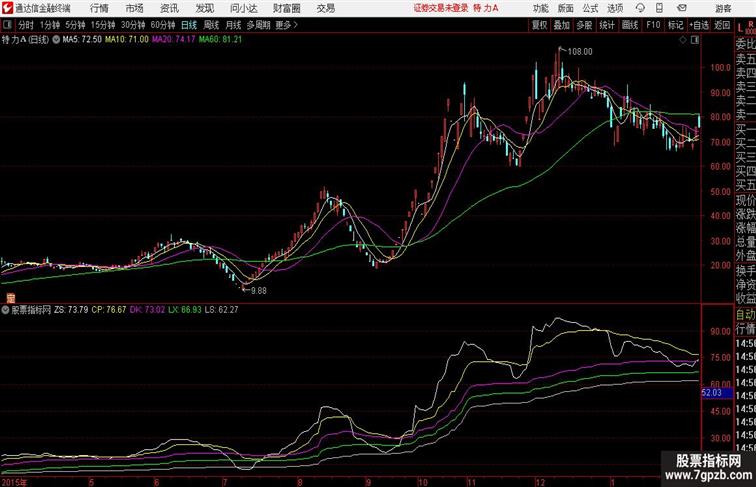Click the diamond icon at chart top-right
Screen dimensions: 756x487
click(683, 40)
